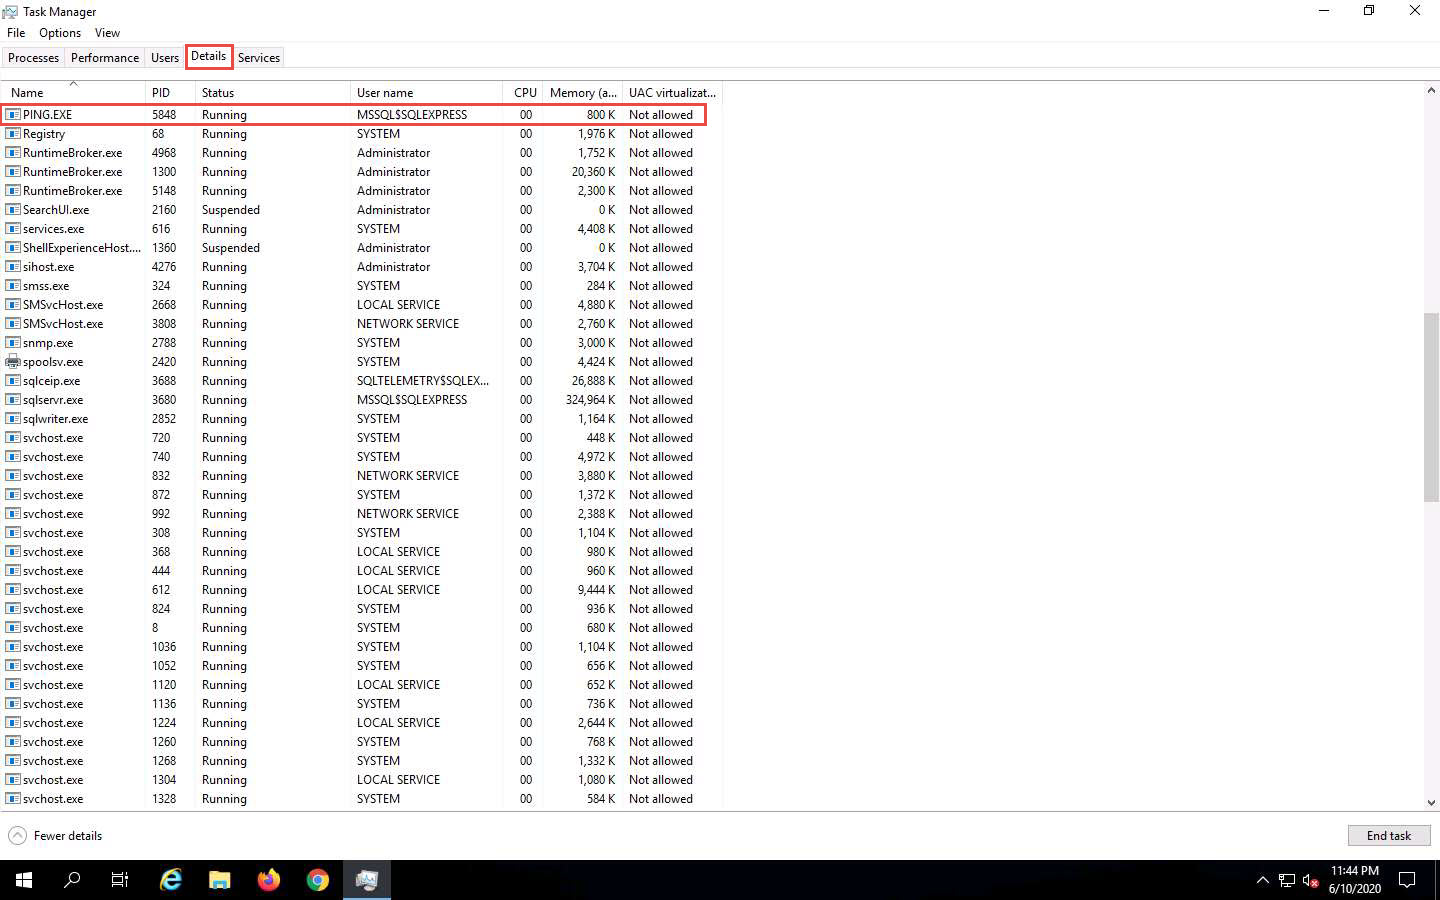This screenshot has height=900, width=1440.
Task: Open the notification center icon
Action: click(1407, 880)
